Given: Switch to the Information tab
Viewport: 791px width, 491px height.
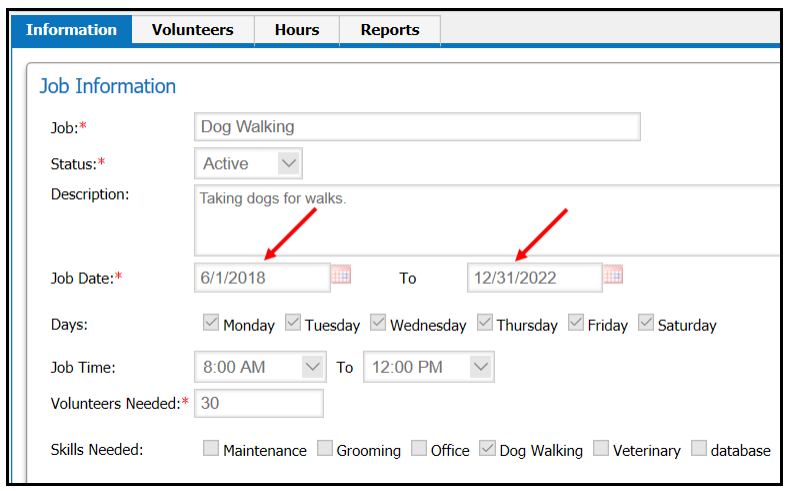Looking at the screenshot, I should 72,30.
